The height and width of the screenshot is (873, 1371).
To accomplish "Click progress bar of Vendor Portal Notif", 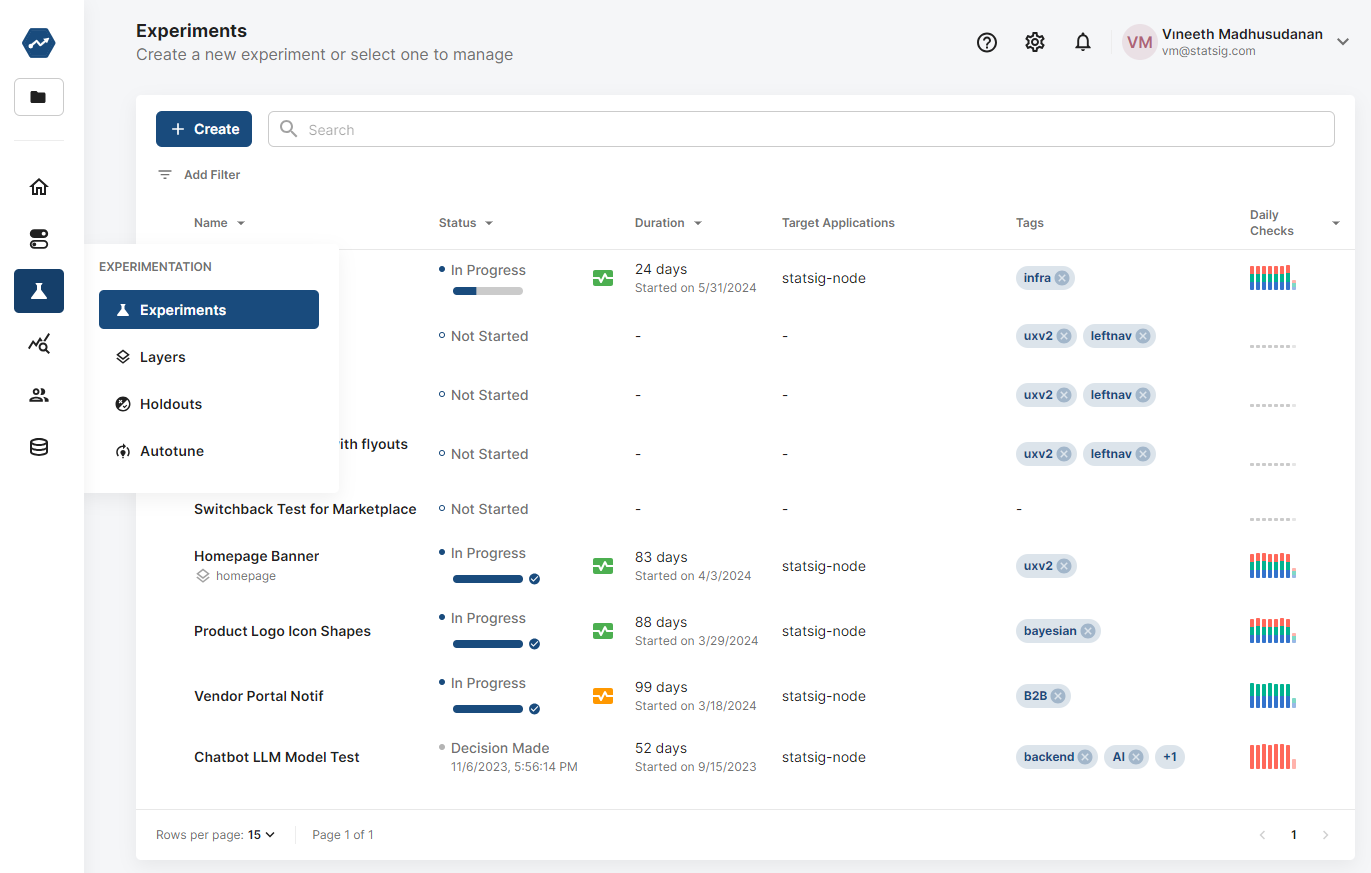I will coord(488,709).
